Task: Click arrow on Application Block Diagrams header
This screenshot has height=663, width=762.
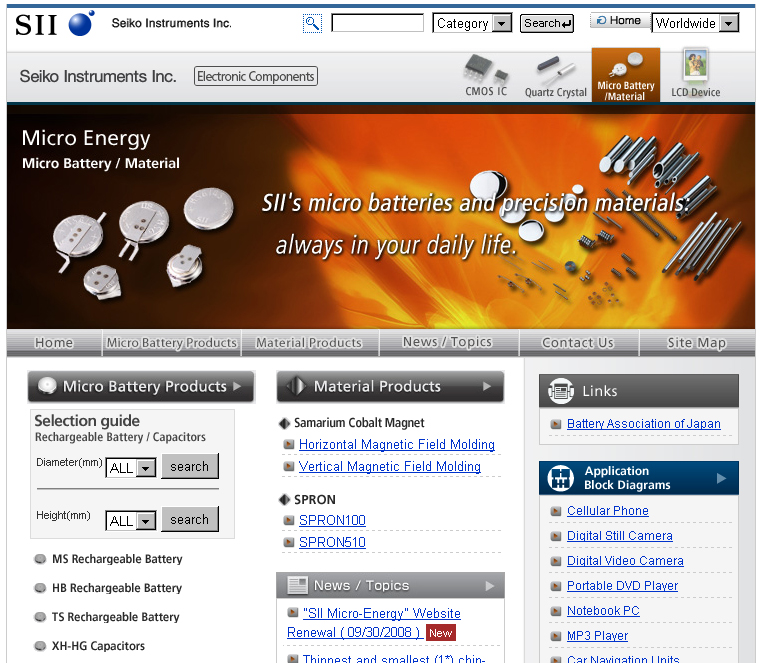Action: click(x=722, y=478)
